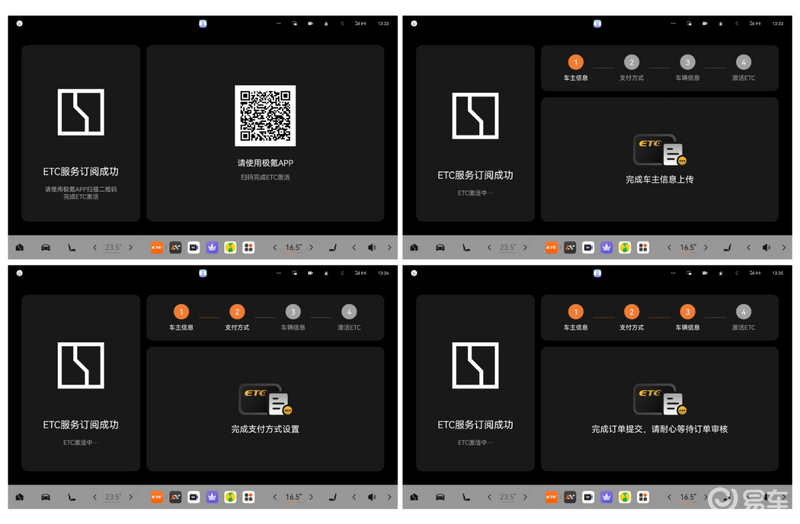
Task: Open vehicle settings car icon on QR code screen
Action: (x=45, y=247)
